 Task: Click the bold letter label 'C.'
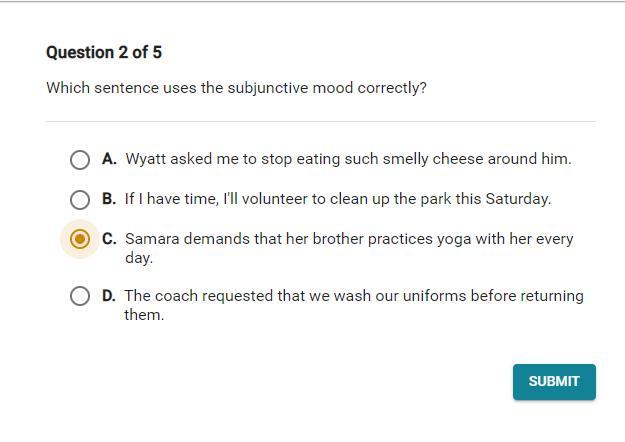click(109, 239)
